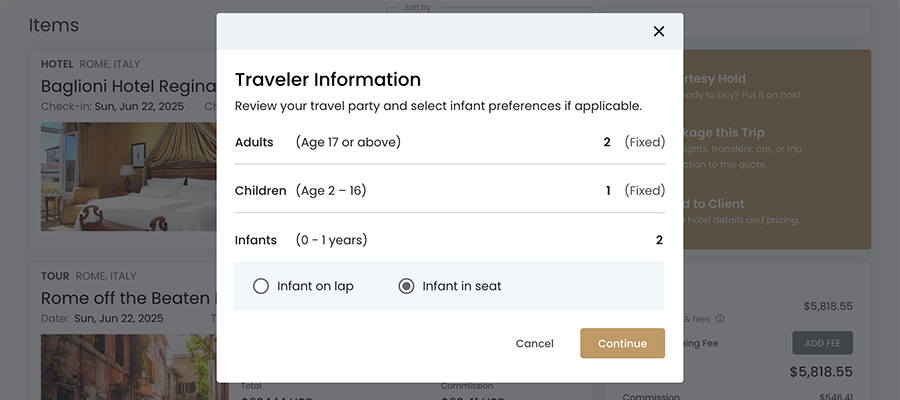Click the info icon beside fees

point(720,319)
